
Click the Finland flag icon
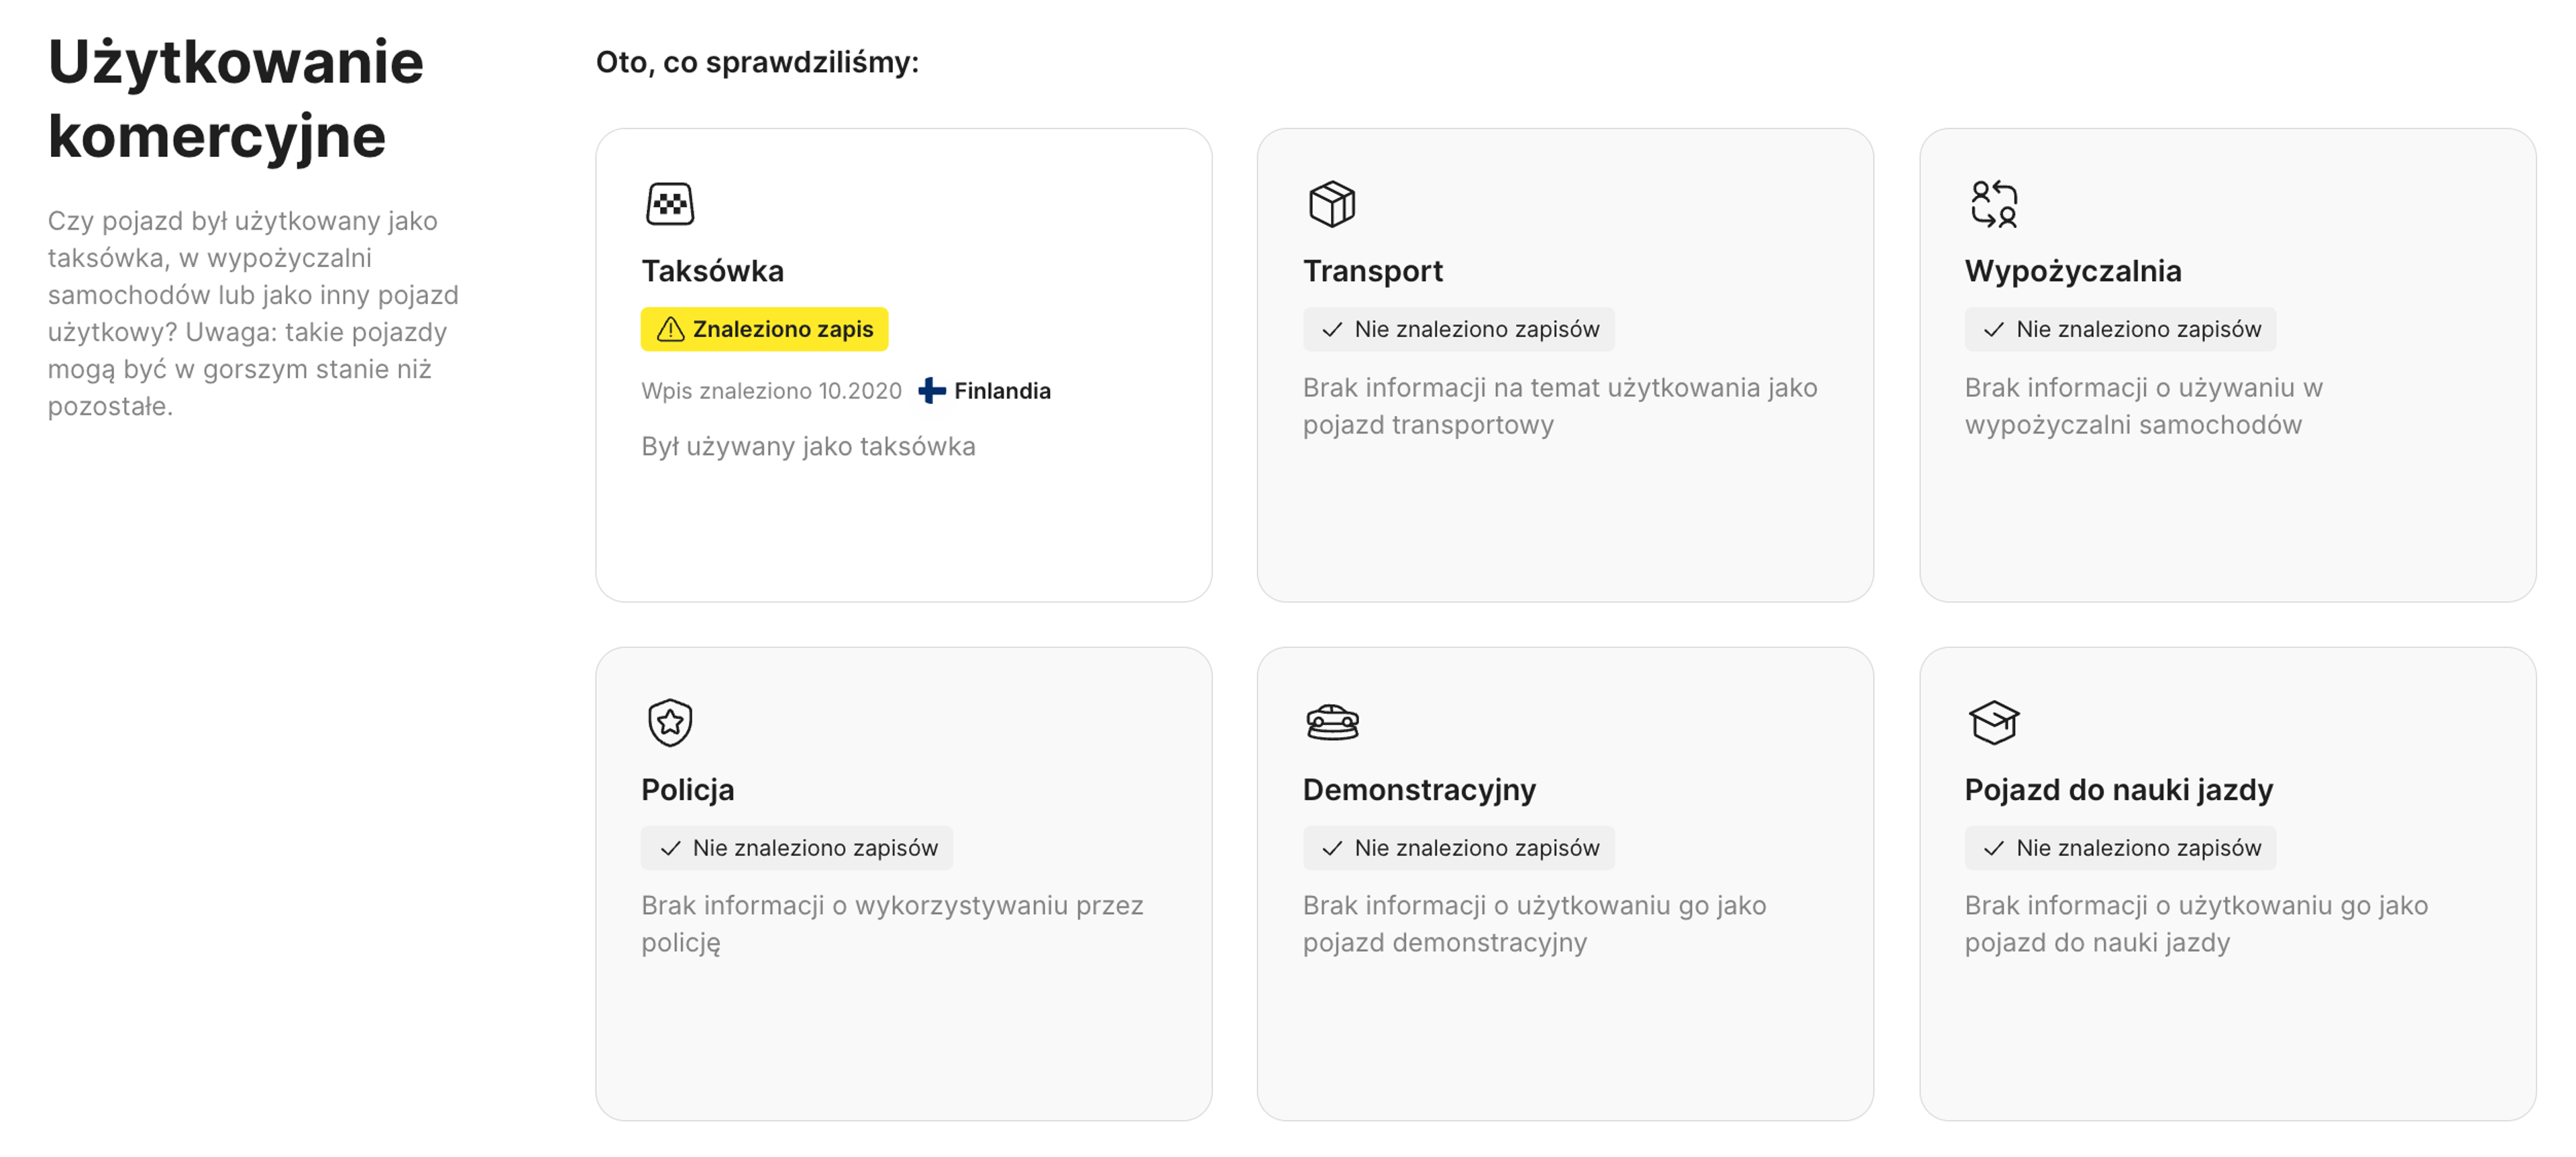(931, 391)
